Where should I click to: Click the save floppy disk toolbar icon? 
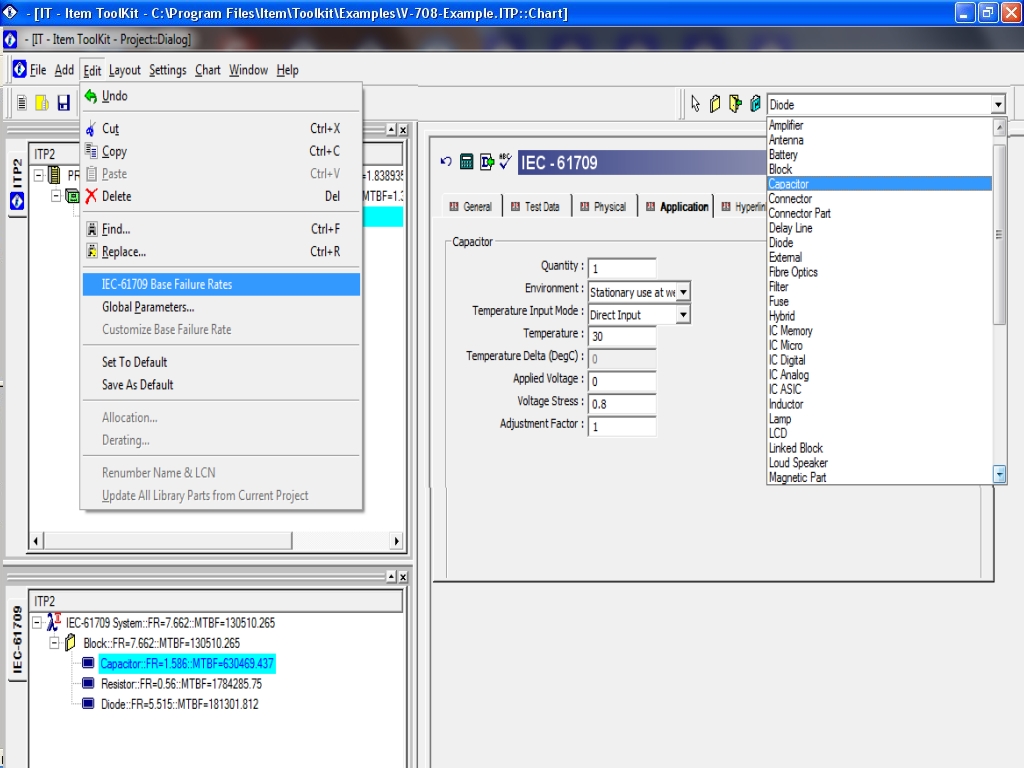[x=63, y=103]
